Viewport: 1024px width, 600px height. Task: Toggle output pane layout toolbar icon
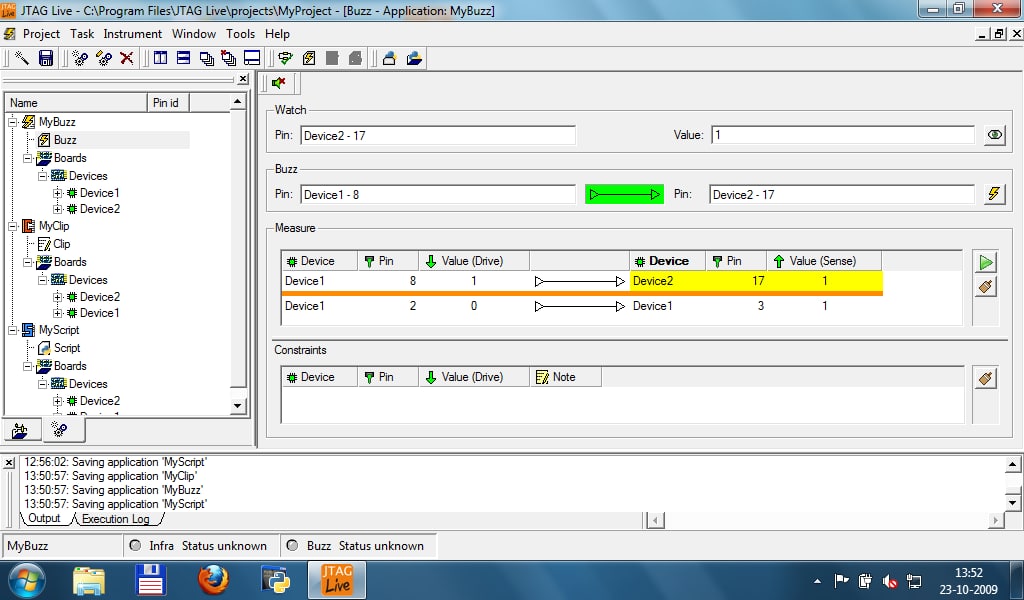click(252, 58)
